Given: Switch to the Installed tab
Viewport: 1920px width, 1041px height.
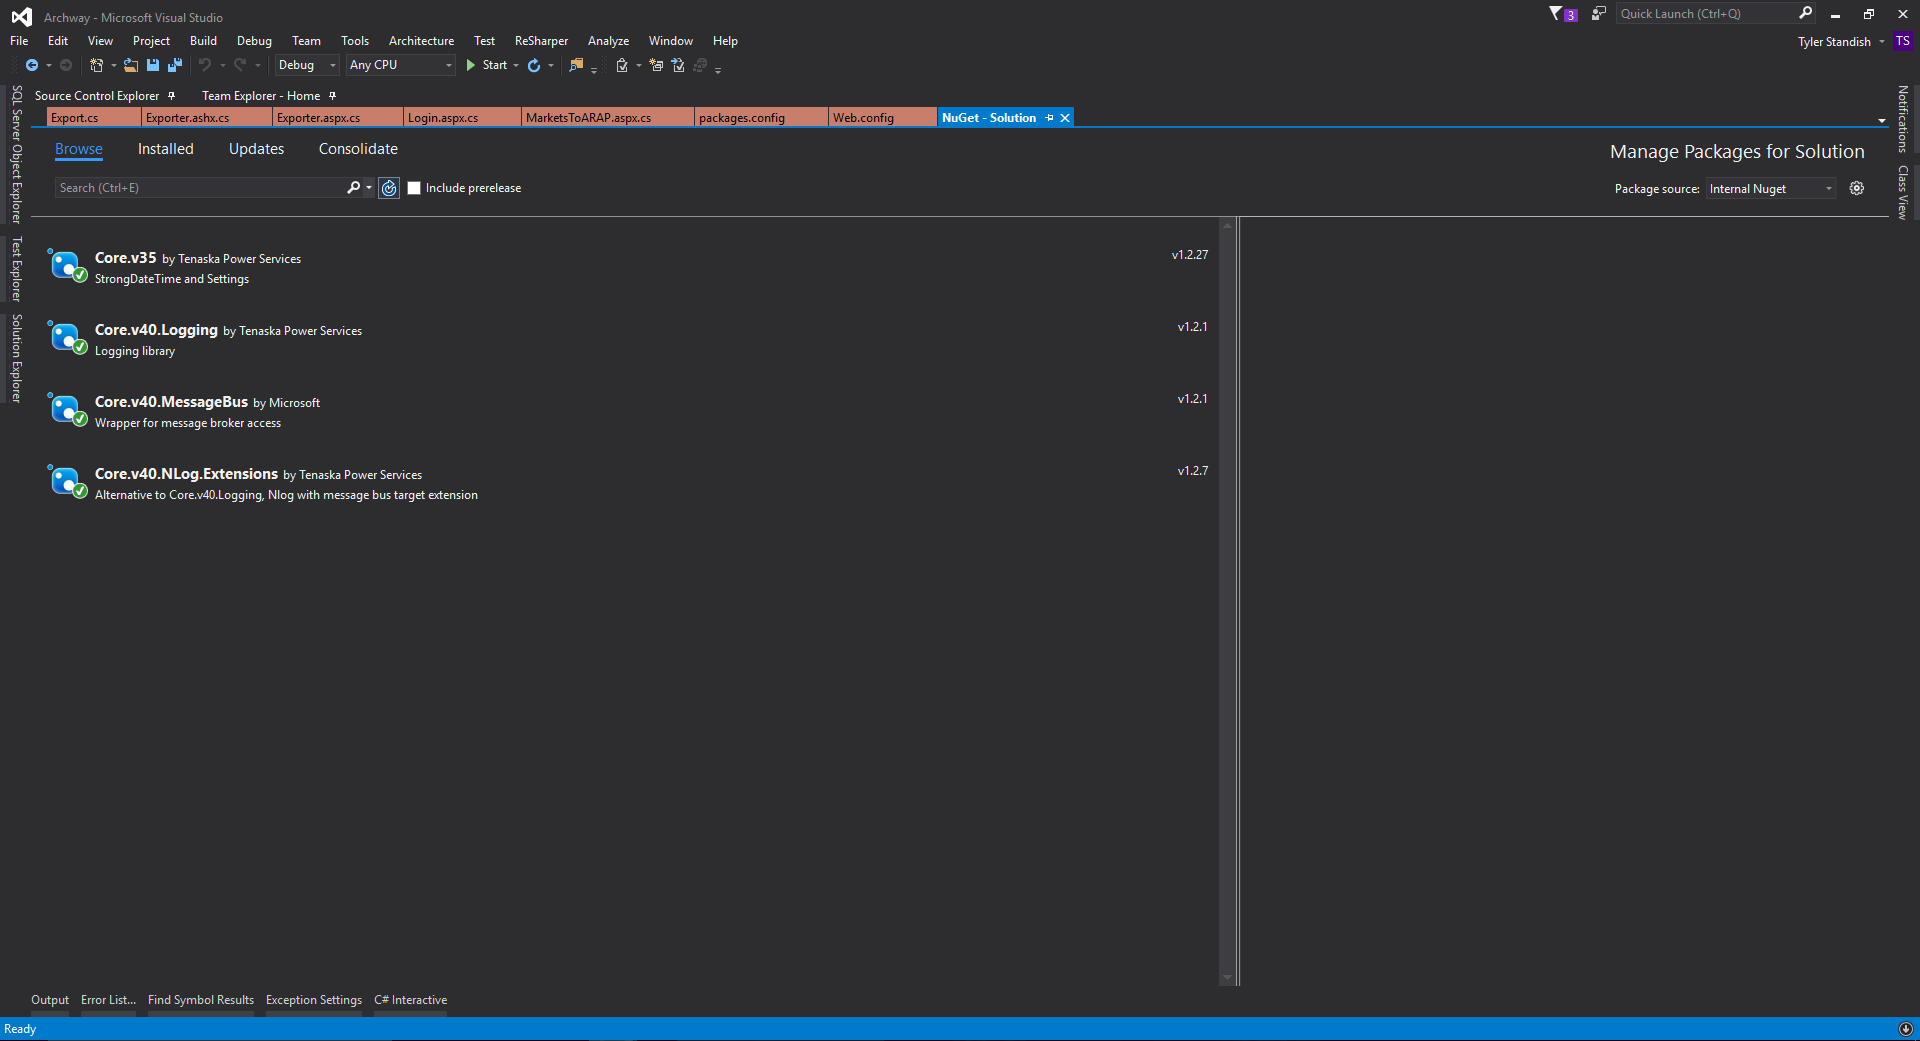Looking at the screenshot, I should [166, 149].
